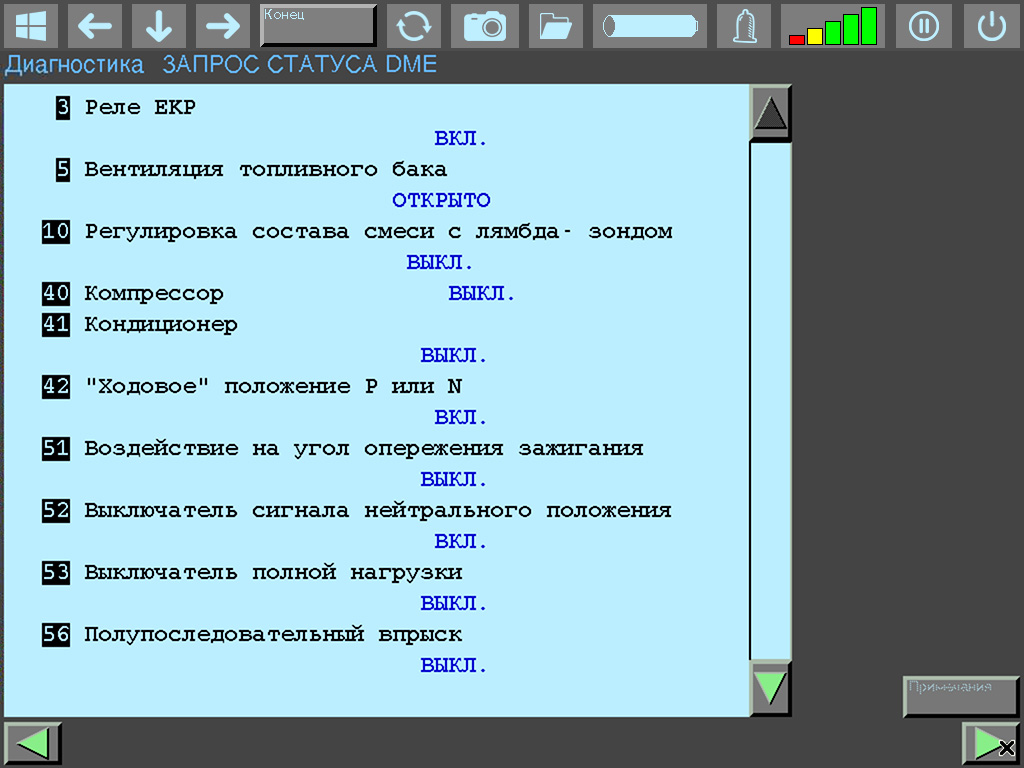
Task: Click the battery voltage gauge icon
Action: point(649,26)
